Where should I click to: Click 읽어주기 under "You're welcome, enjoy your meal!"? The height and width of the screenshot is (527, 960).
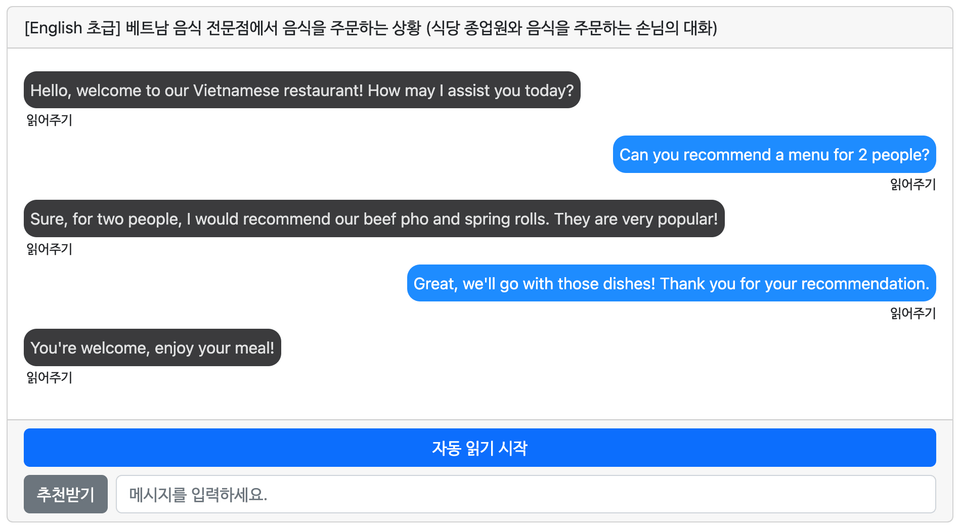coord(49,378)
